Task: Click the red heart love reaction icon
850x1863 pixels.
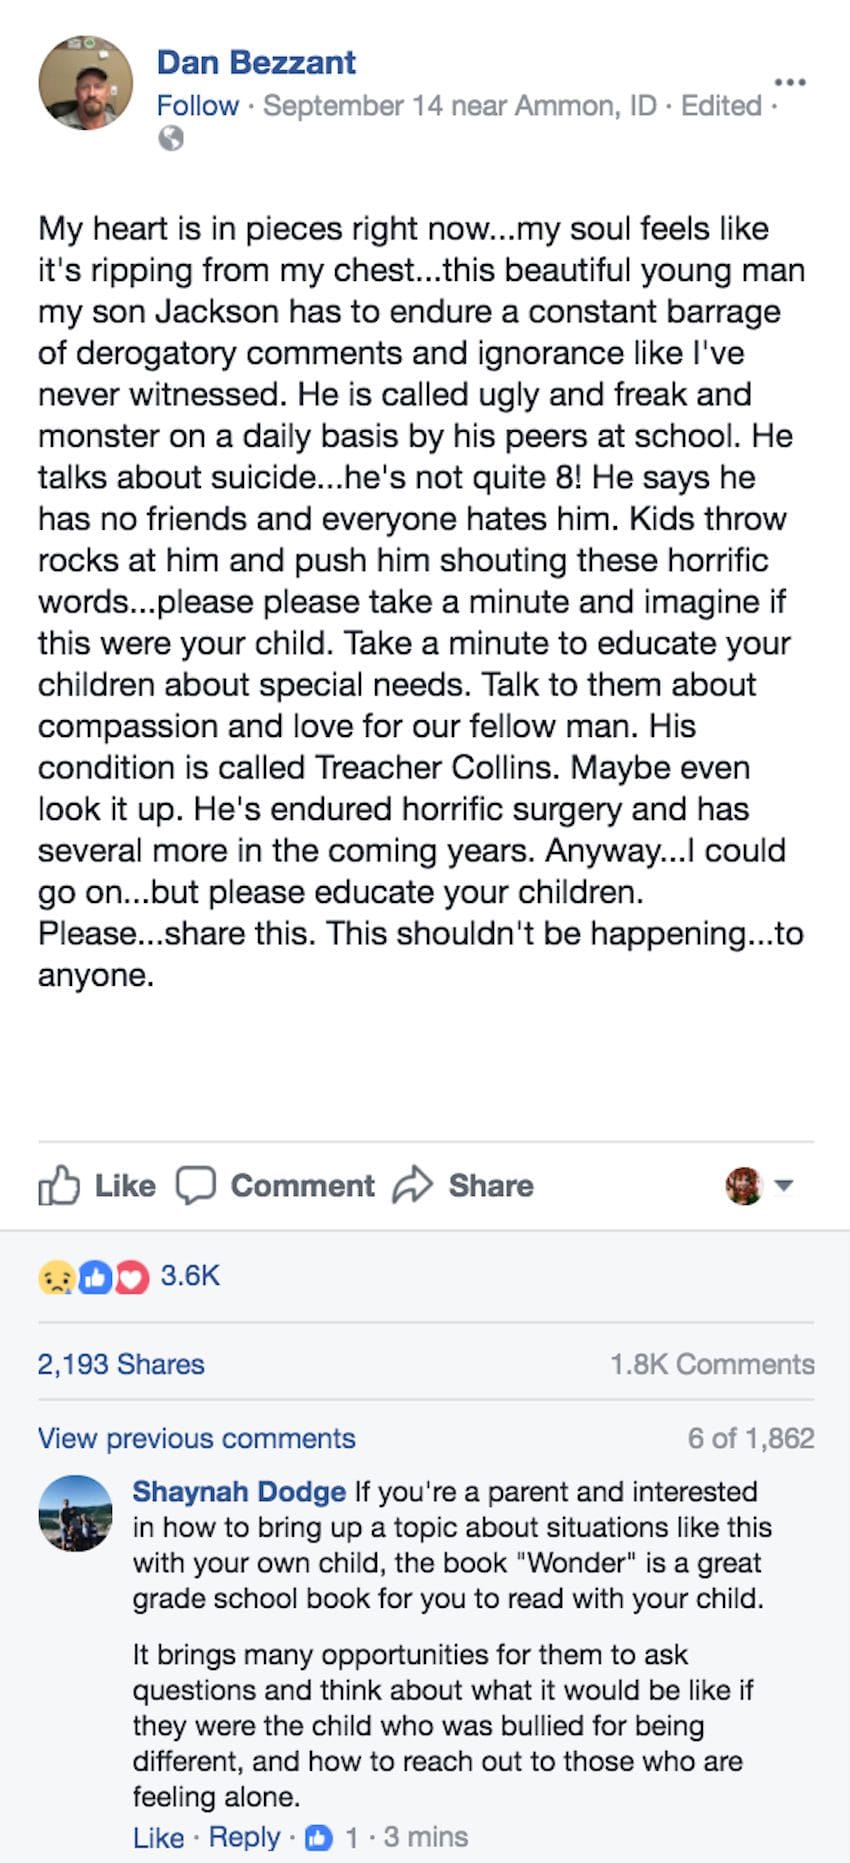Action: (x=132, y=1277)
